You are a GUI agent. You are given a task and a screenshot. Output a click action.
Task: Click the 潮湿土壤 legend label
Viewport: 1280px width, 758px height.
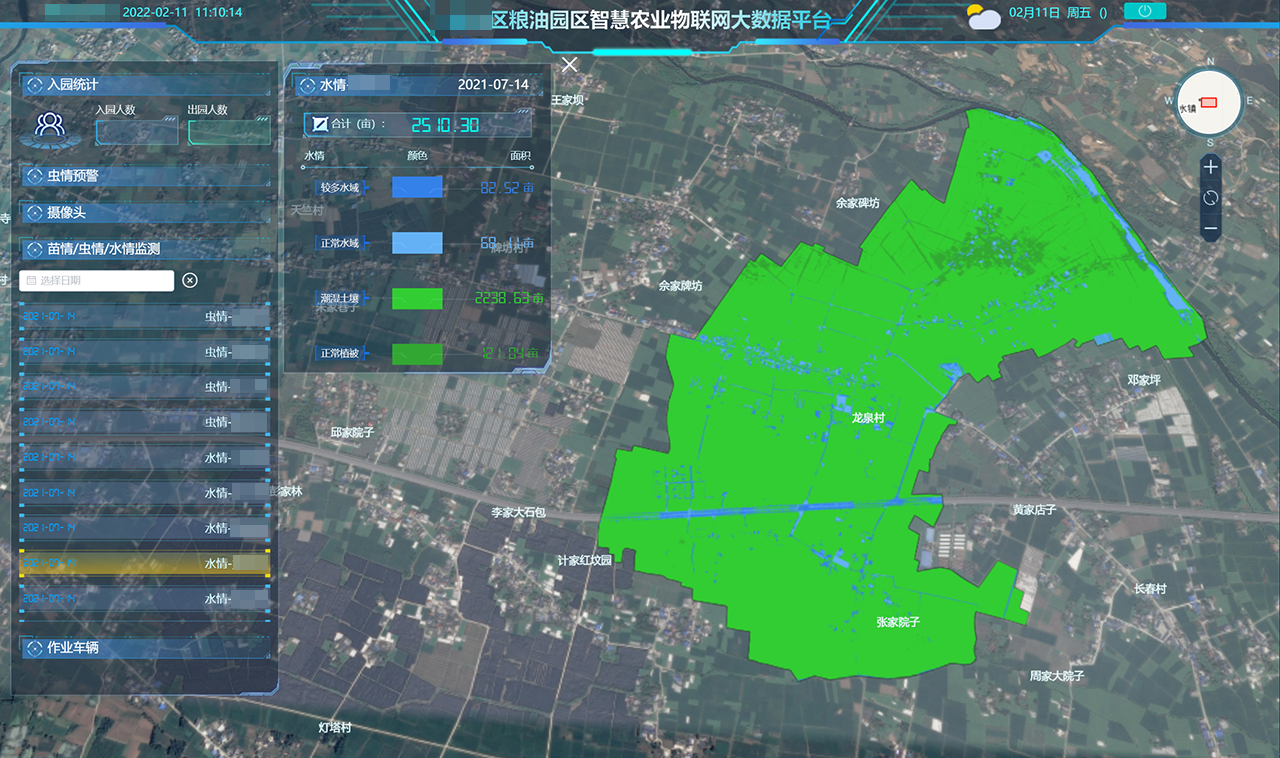(339, 298)
